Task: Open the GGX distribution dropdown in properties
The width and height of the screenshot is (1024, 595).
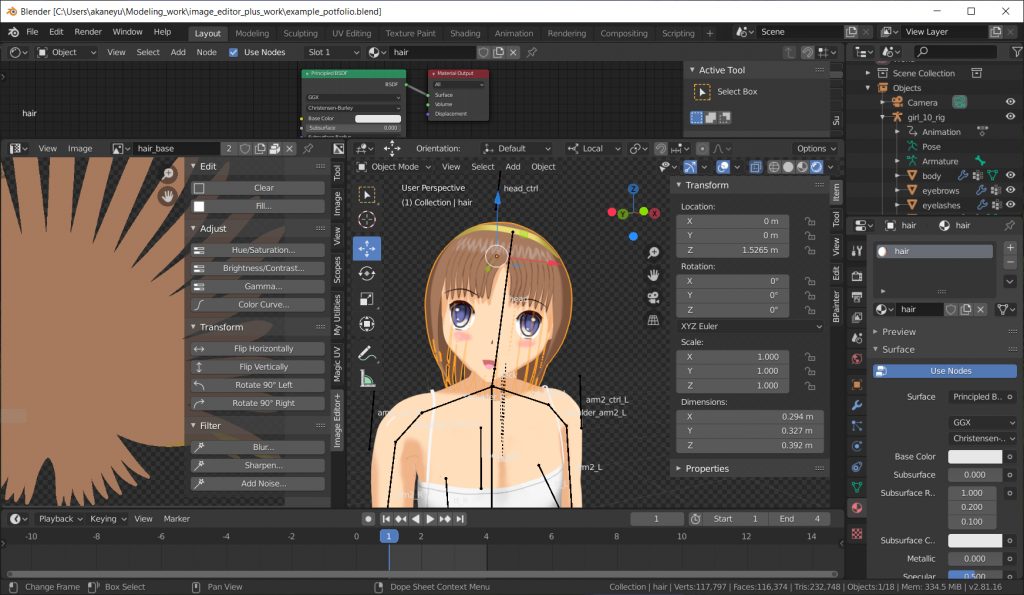Action: [x=983, y=423]
